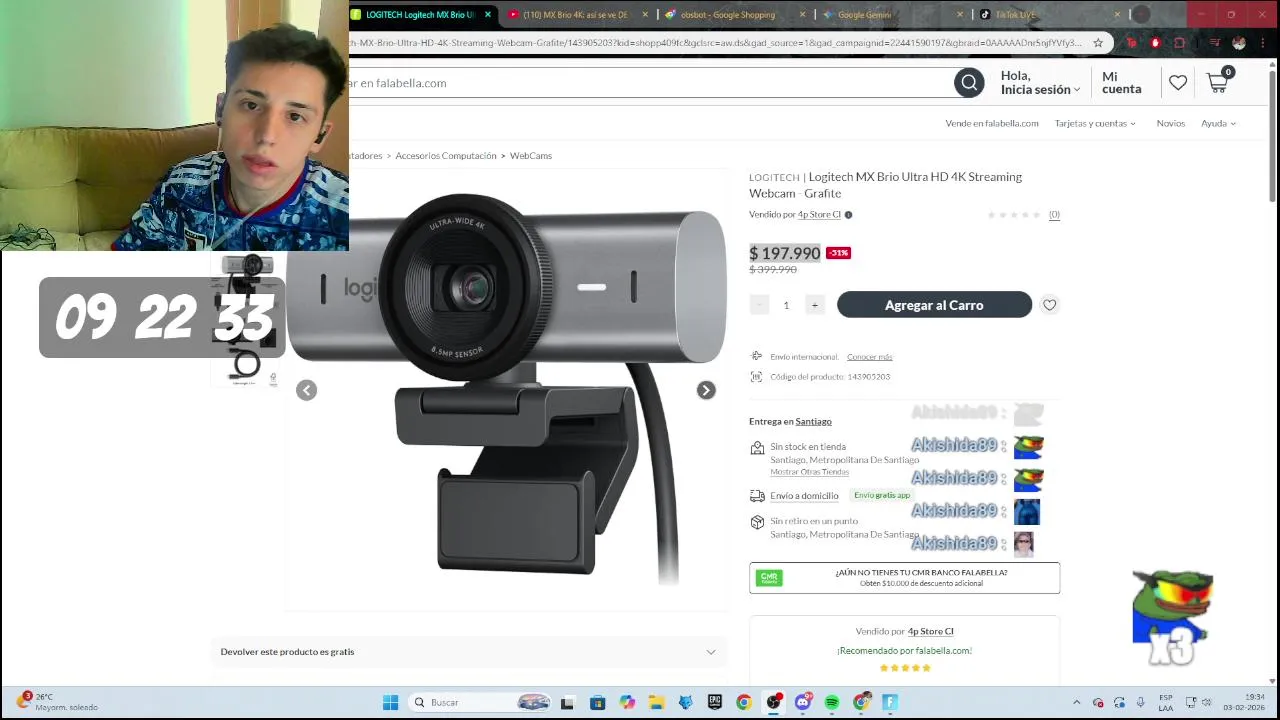
Task: Click the microphone icon in system tray
Action: [1140, 702]
